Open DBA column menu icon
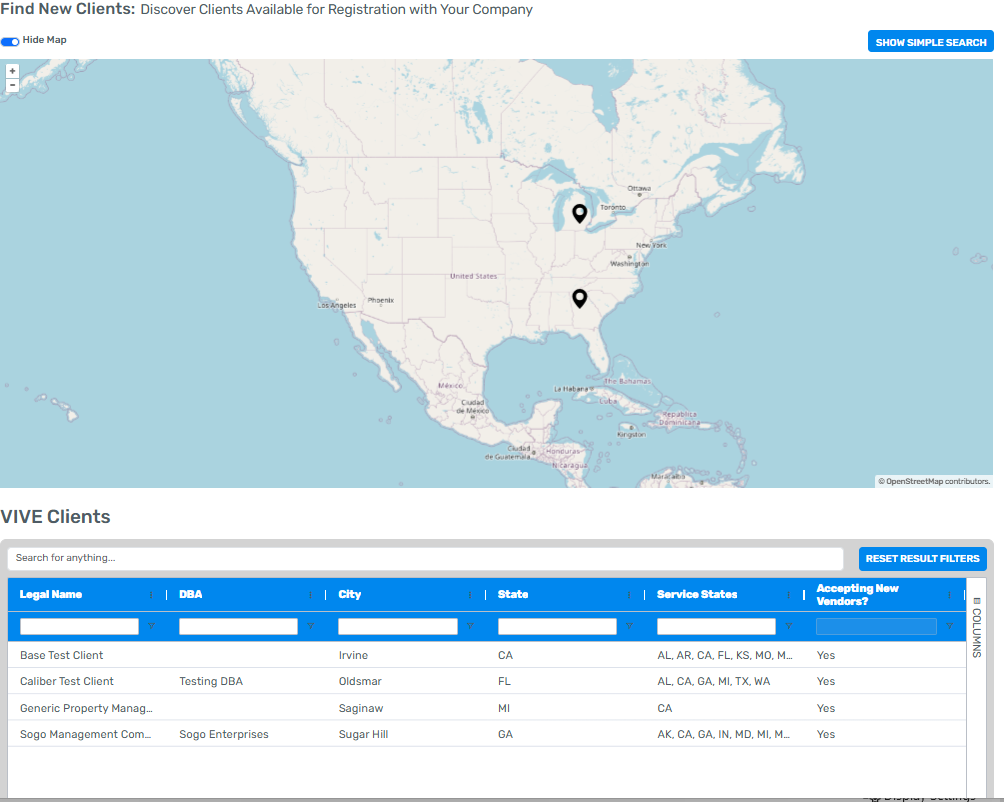The height and width of the screenshot is (802, 1004). click(311, 595)
